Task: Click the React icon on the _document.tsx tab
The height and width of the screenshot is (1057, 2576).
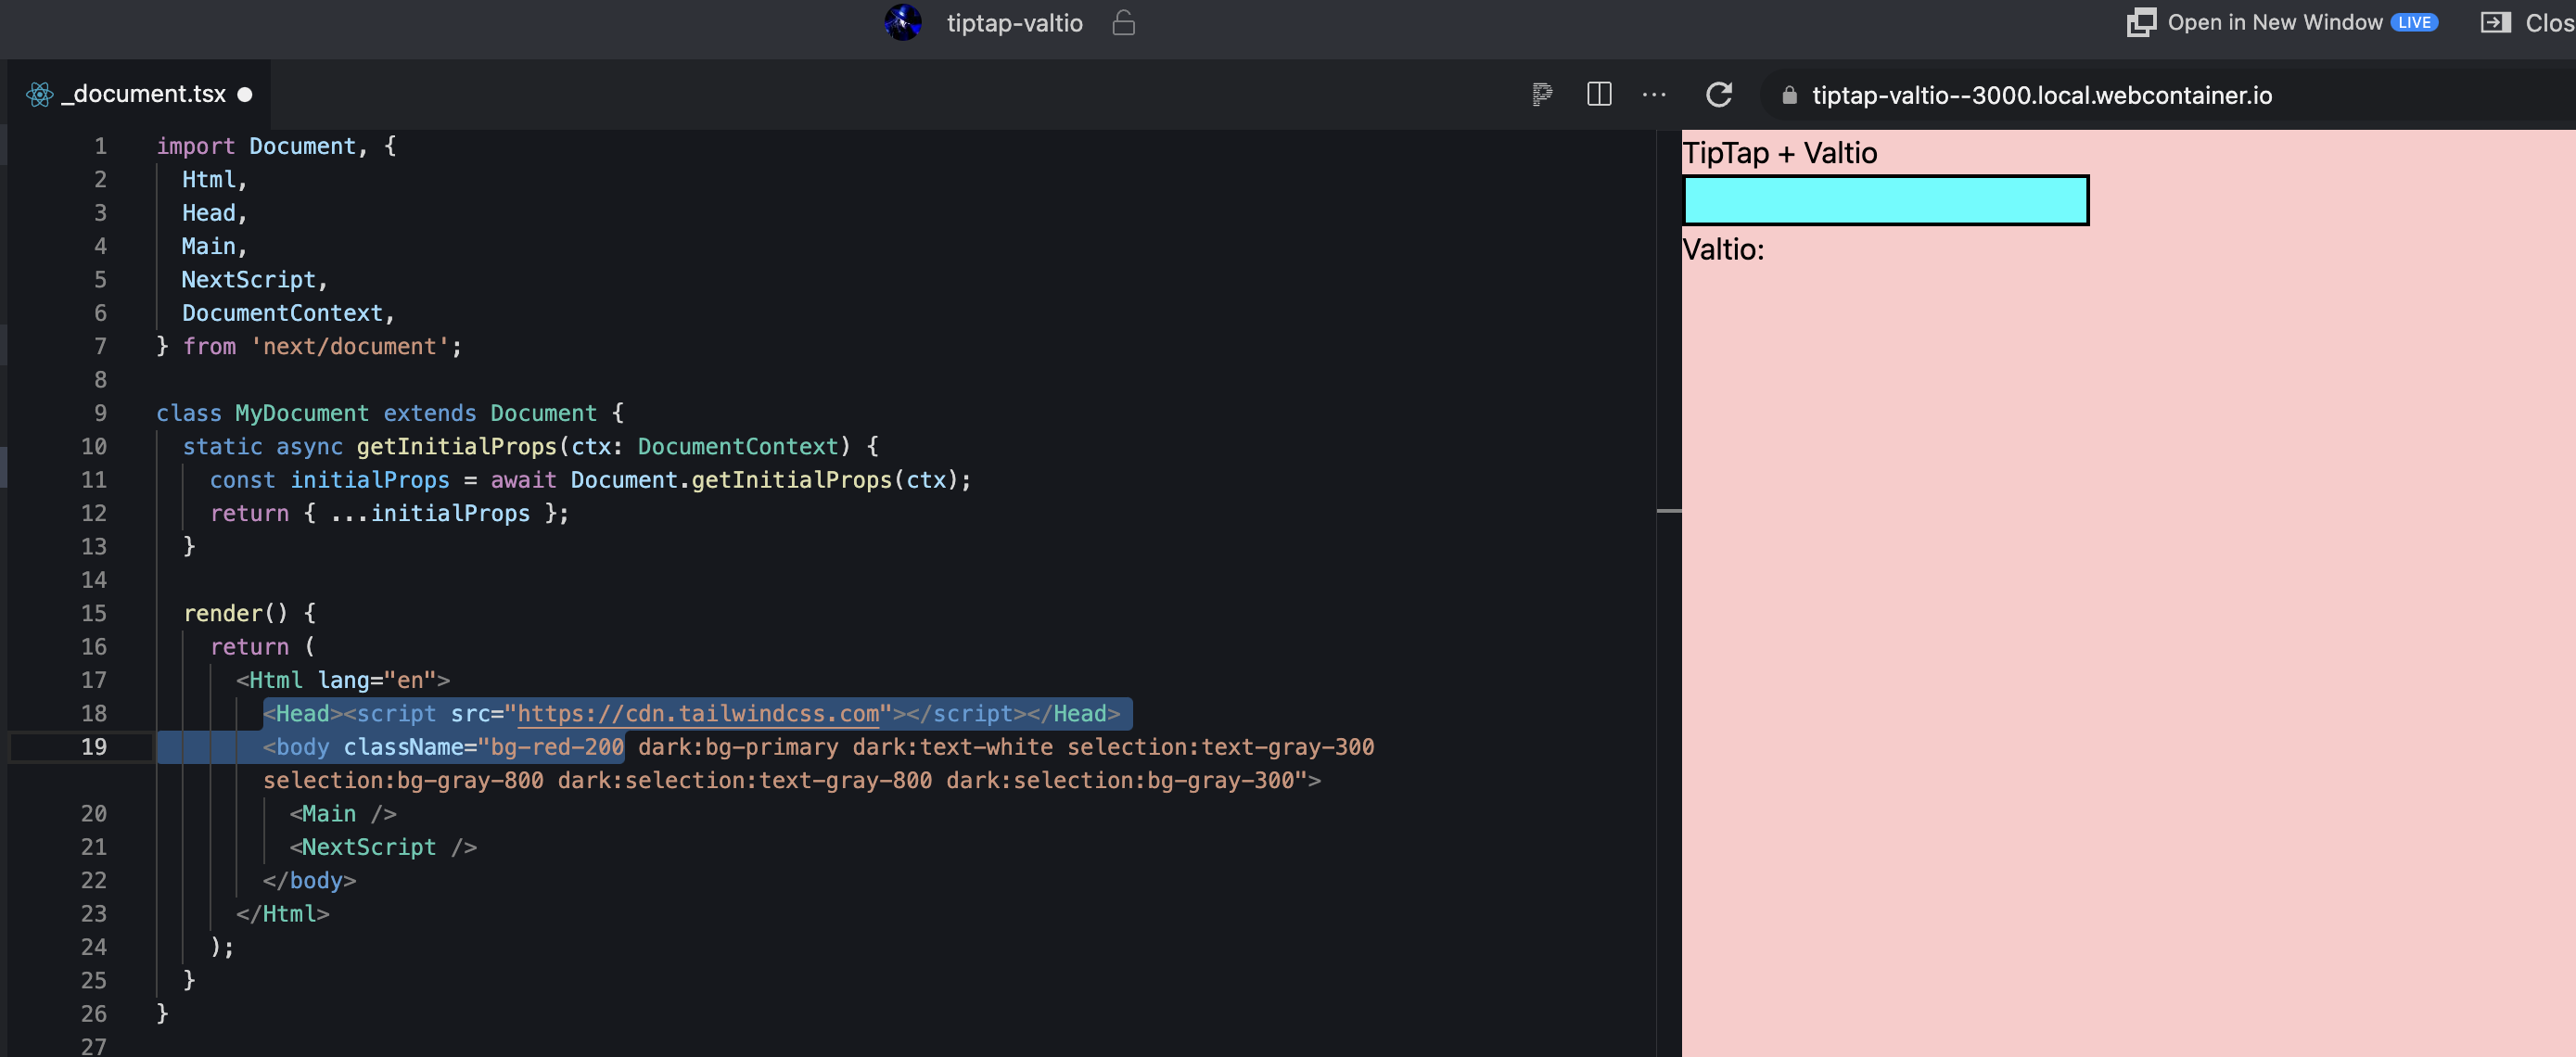Action: (39, 93)
